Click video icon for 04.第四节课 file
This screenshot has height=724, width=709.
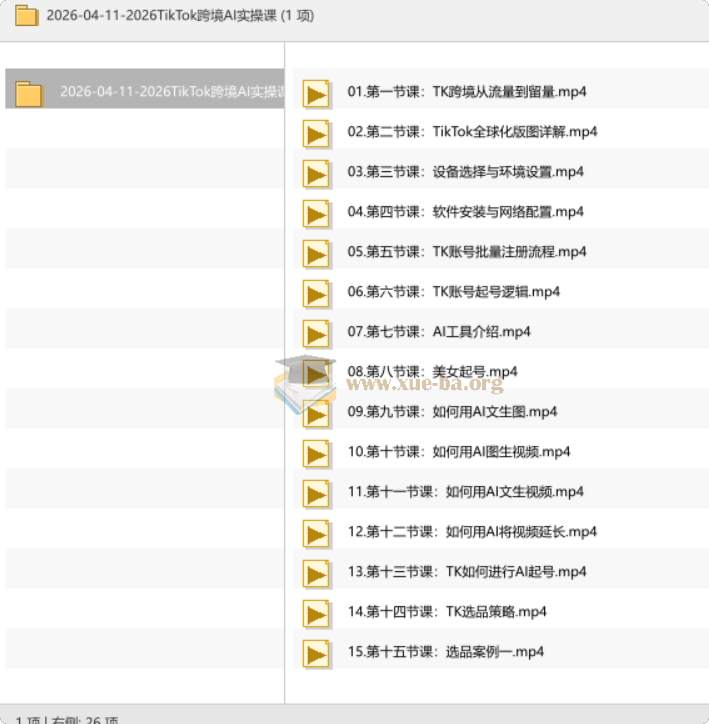point(317,215)
